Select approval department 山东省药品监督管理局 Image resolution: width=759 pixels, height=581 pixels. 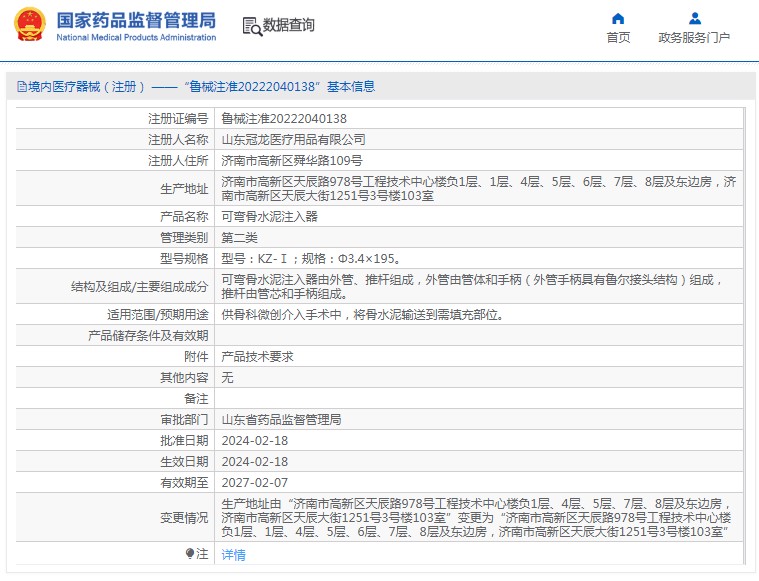(x=281, y=419)
